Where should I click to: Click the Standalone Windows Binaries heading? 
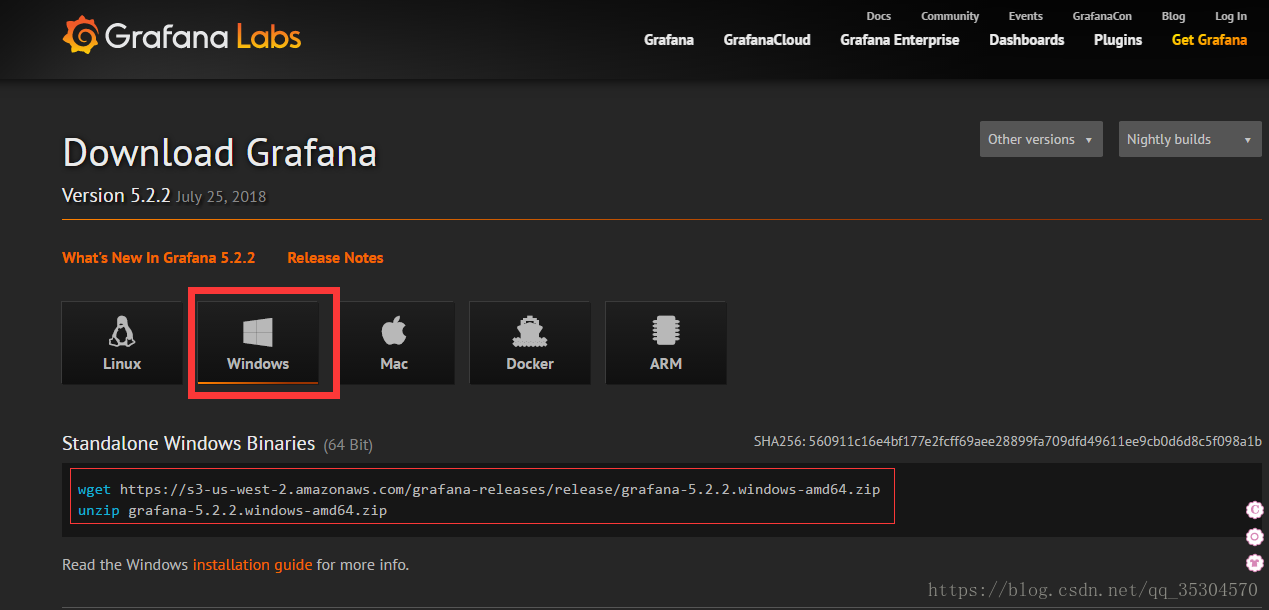pyautogui.click(x=189, y=443)
